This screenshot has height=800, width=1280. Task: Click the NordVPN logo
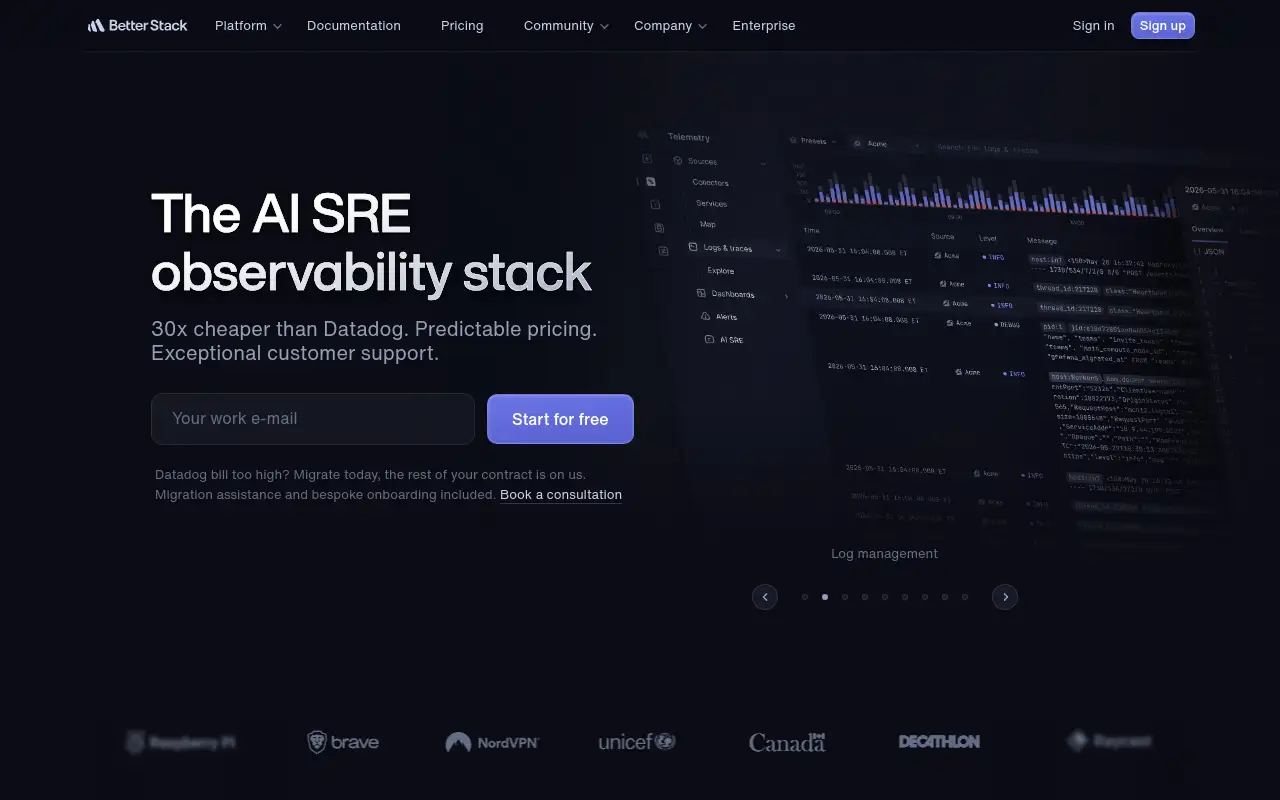point(492,742)
